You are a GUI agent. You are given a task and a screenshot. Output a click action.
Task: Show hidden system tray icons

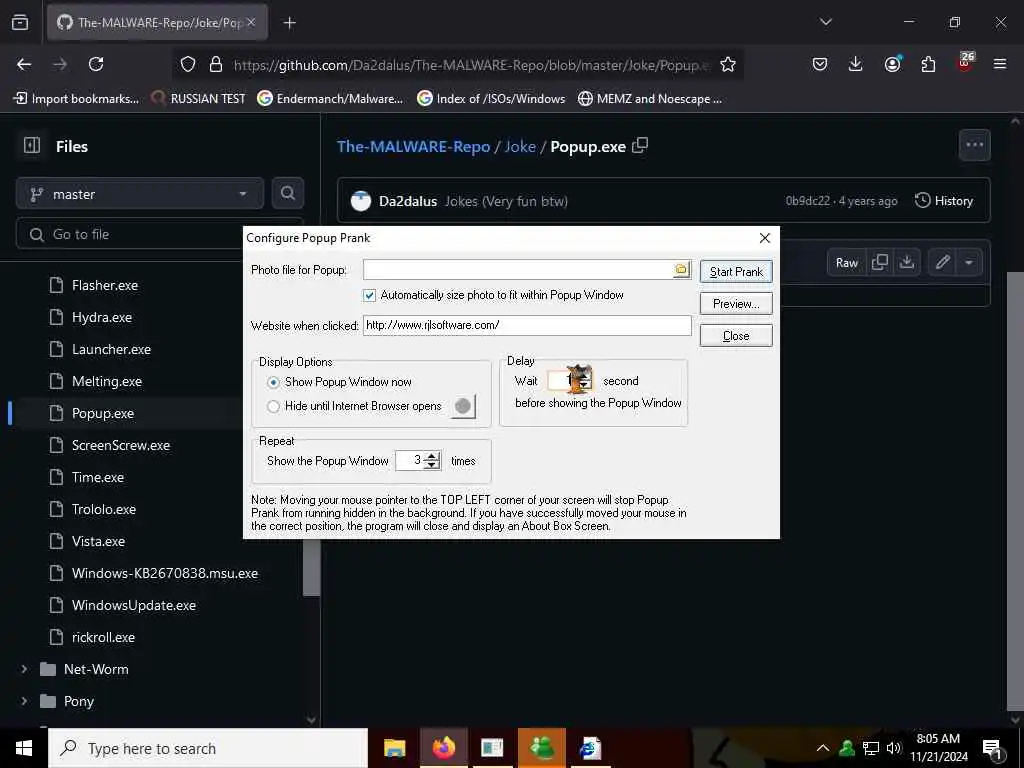823,748
